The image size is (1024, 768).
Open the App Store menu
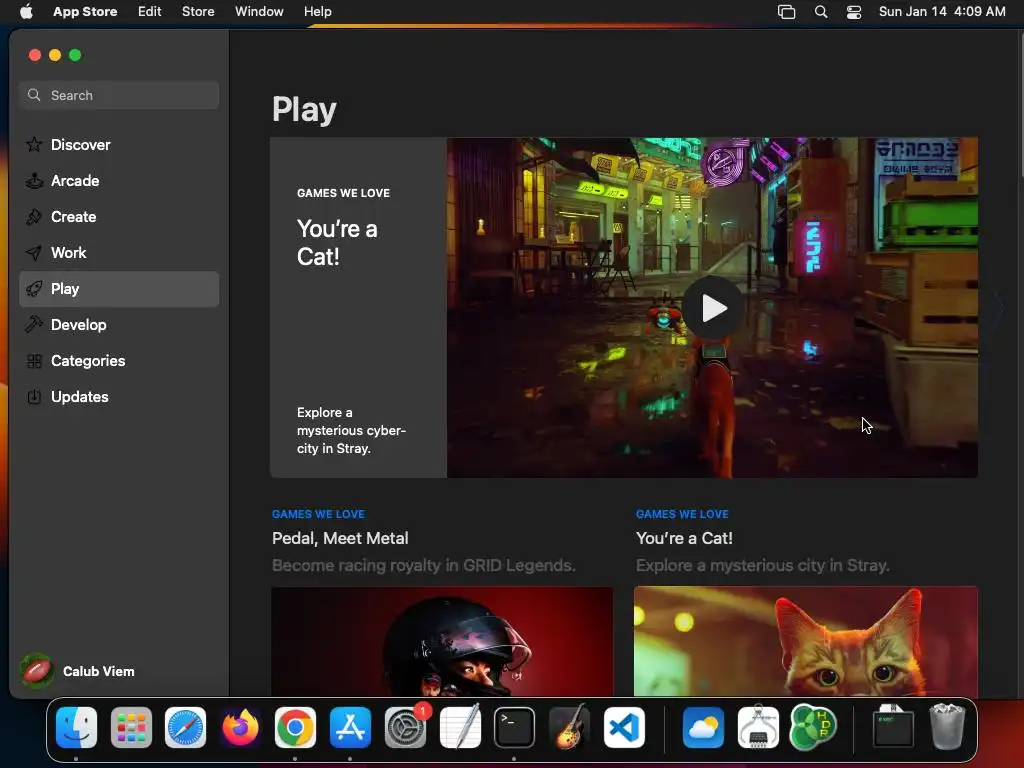[x=85, y=11]
